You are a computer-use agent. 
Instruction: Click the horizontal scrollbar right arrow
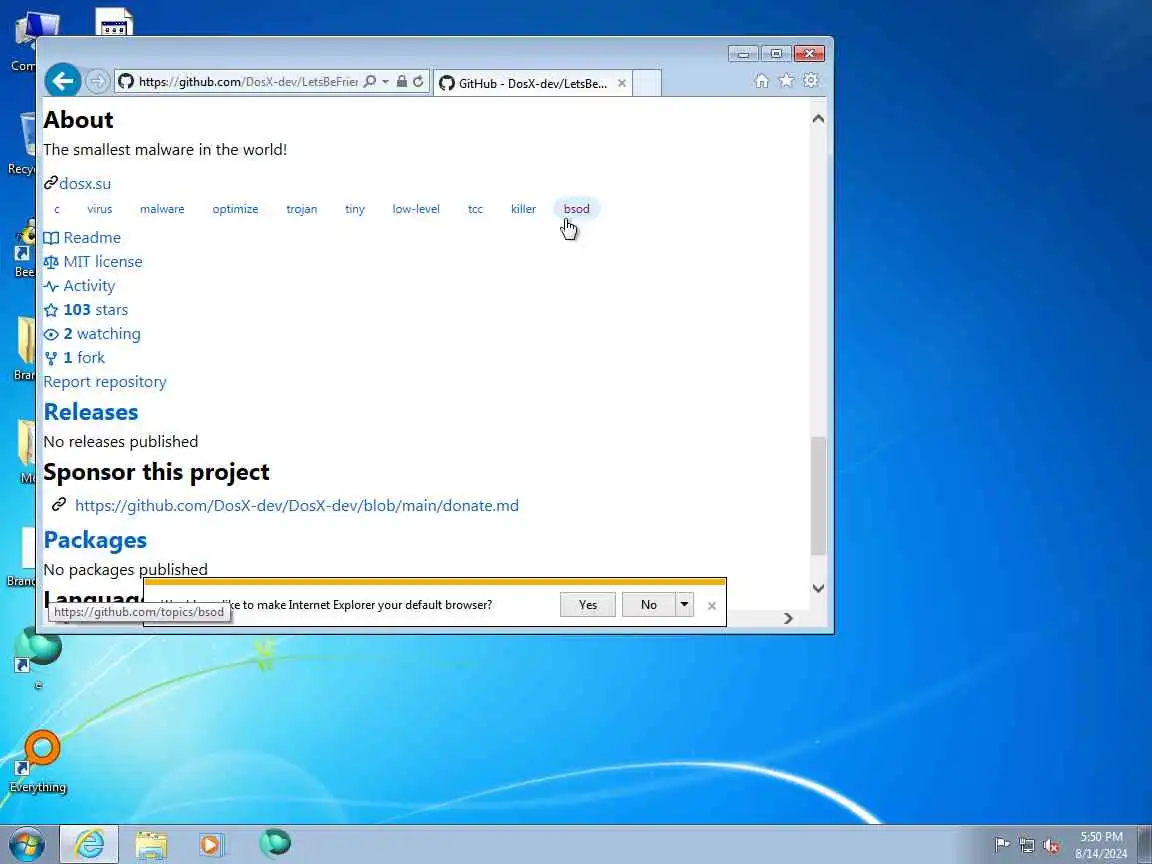coord(788,619)
